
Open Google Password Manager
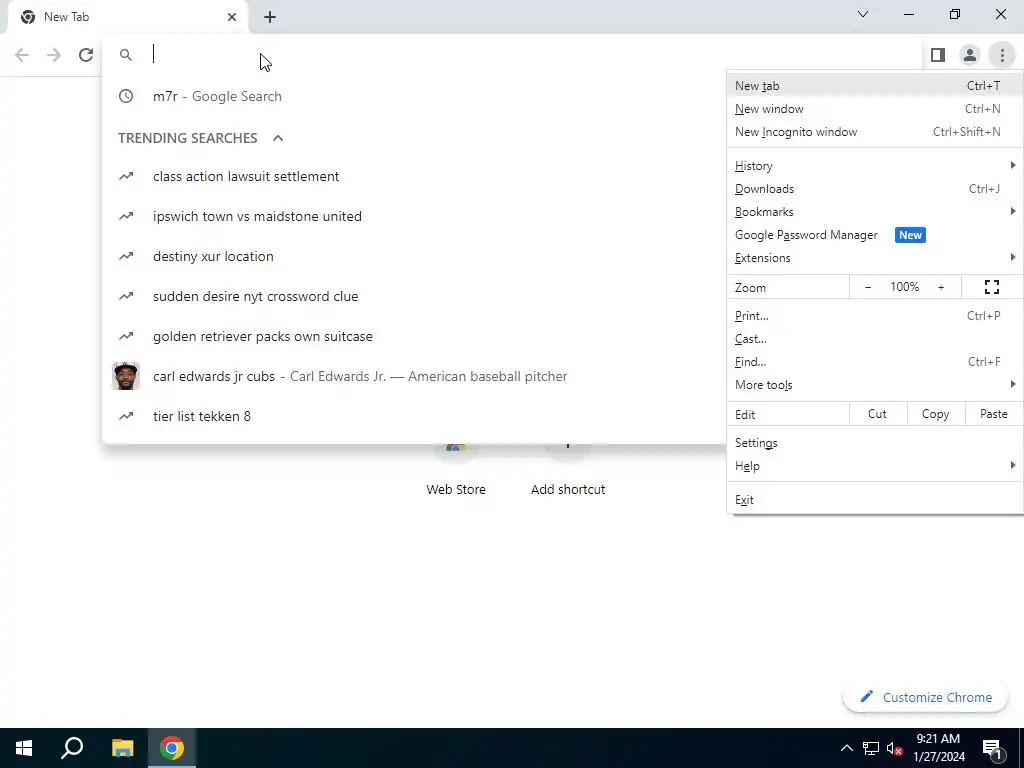[x=874, y=235]
